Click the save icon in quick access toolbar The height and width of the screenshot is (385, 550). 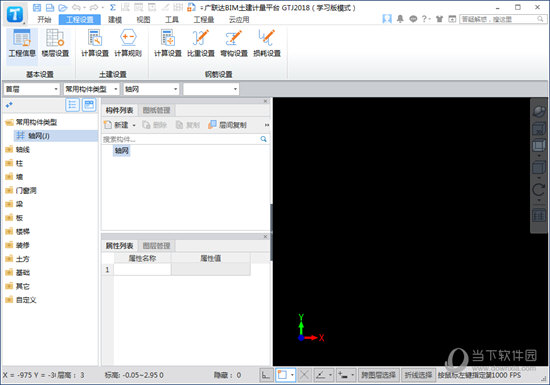point(37,7)
